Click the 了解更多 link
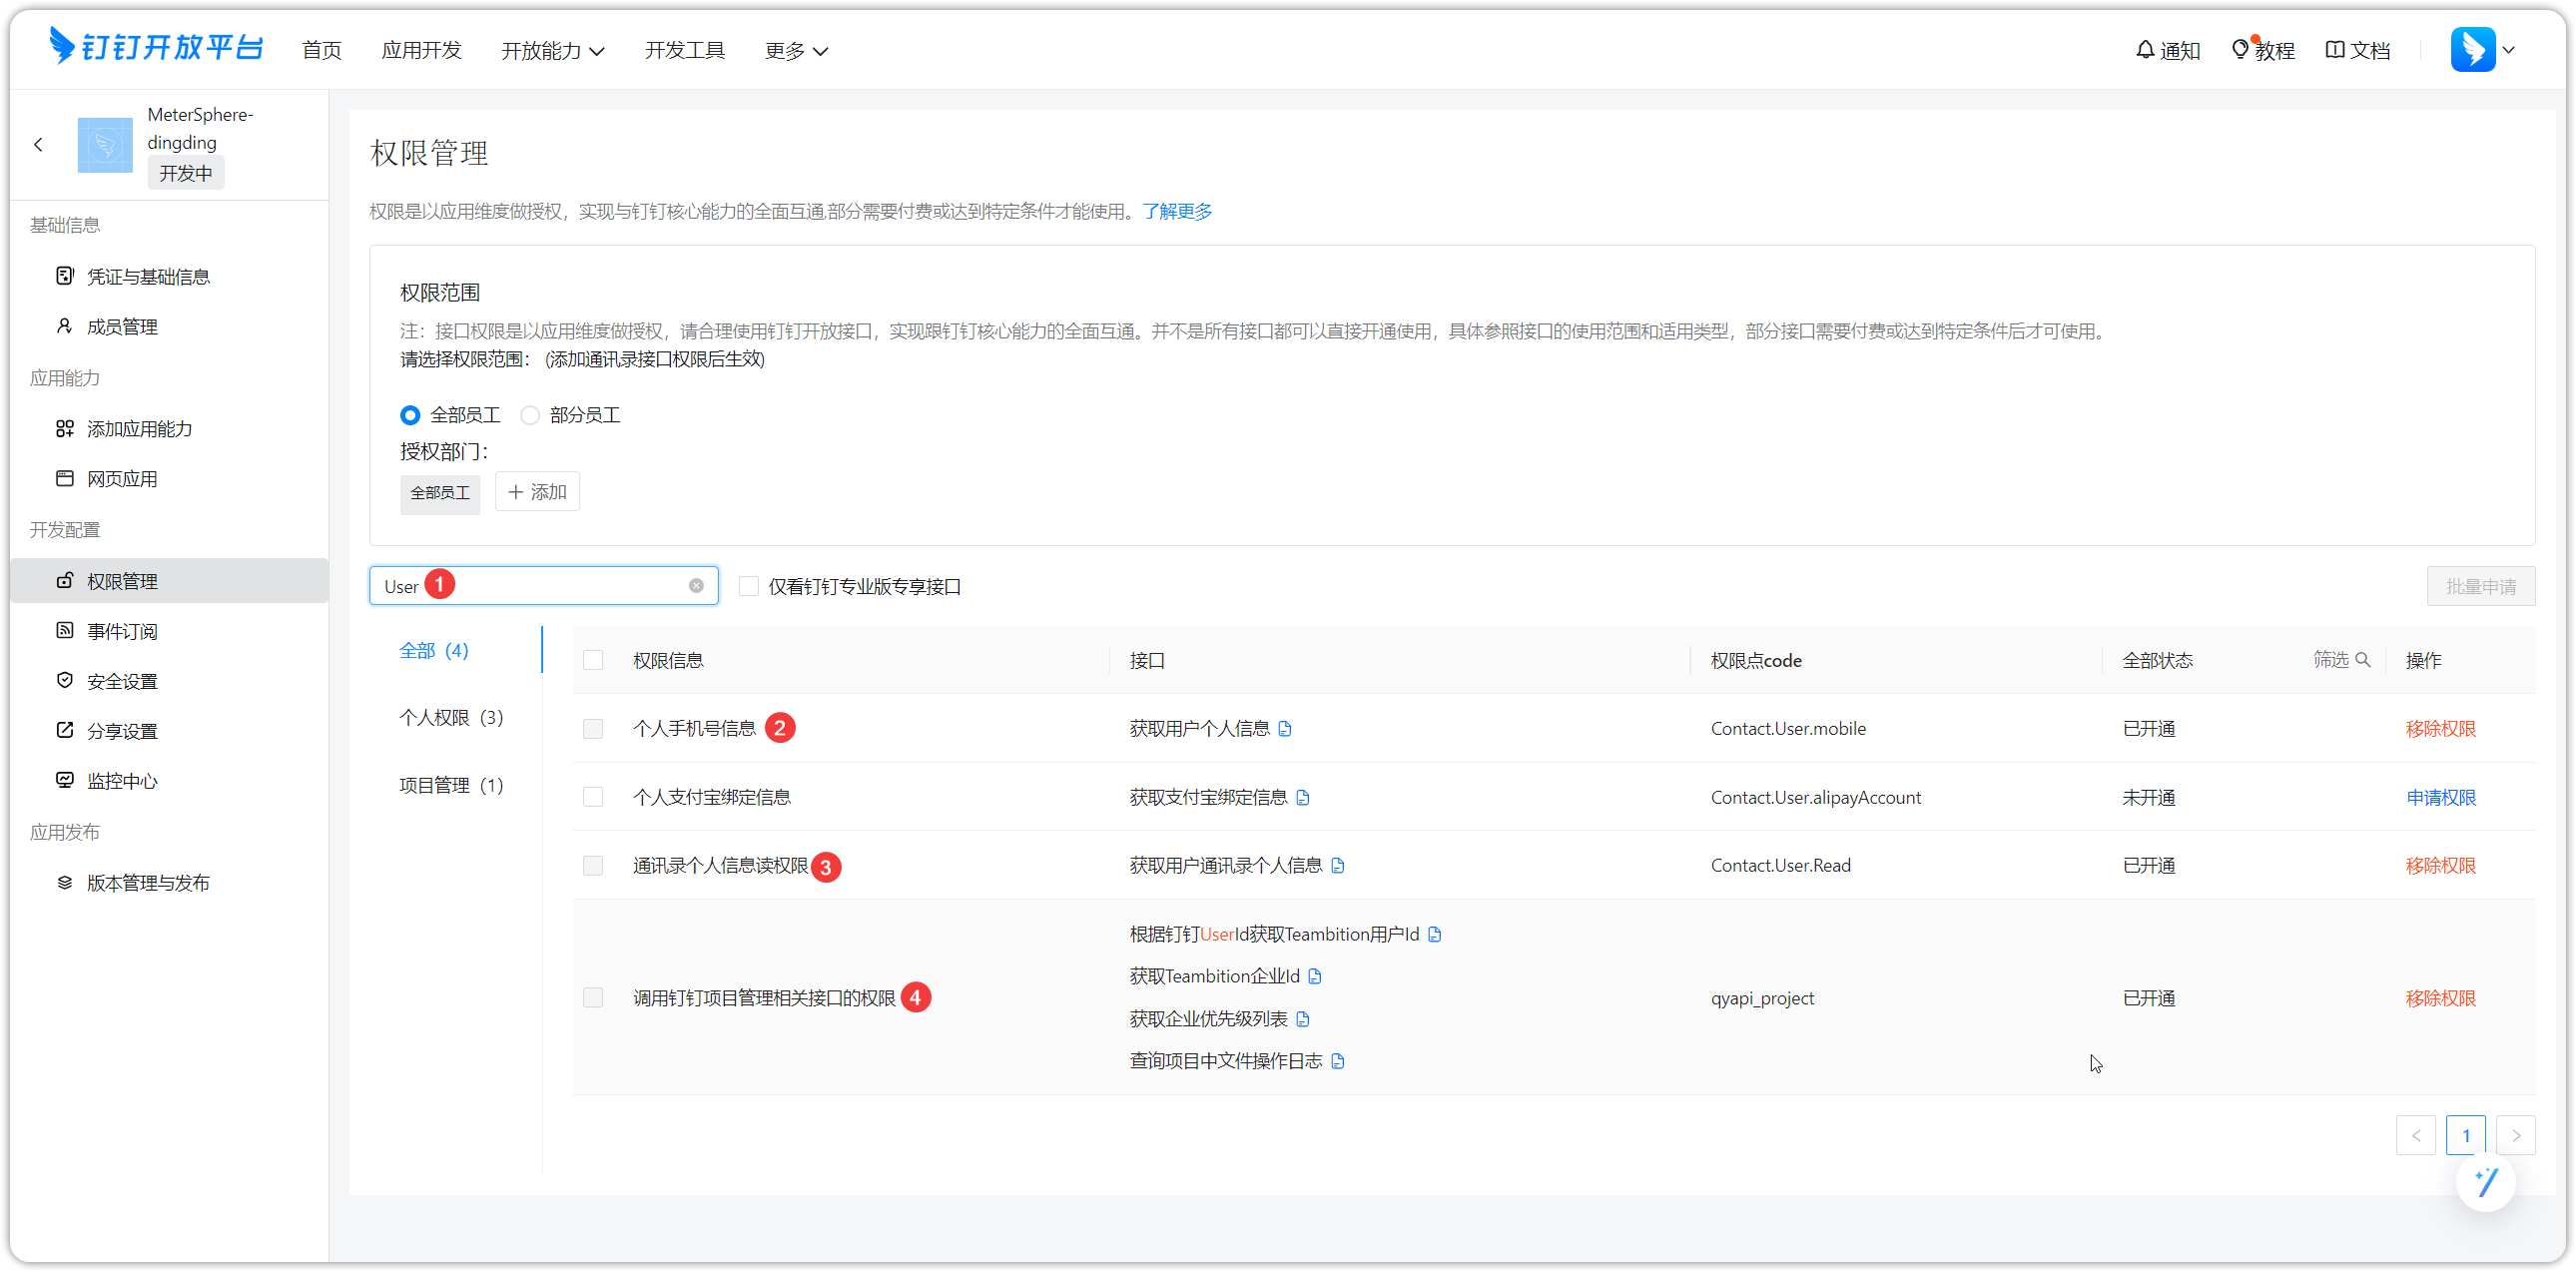The image size is (2576, 1272). (x=1177, y=211)
